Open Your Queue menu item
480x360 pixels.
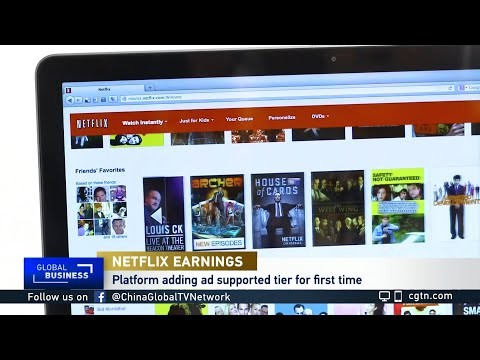click(x=239, y=119)
